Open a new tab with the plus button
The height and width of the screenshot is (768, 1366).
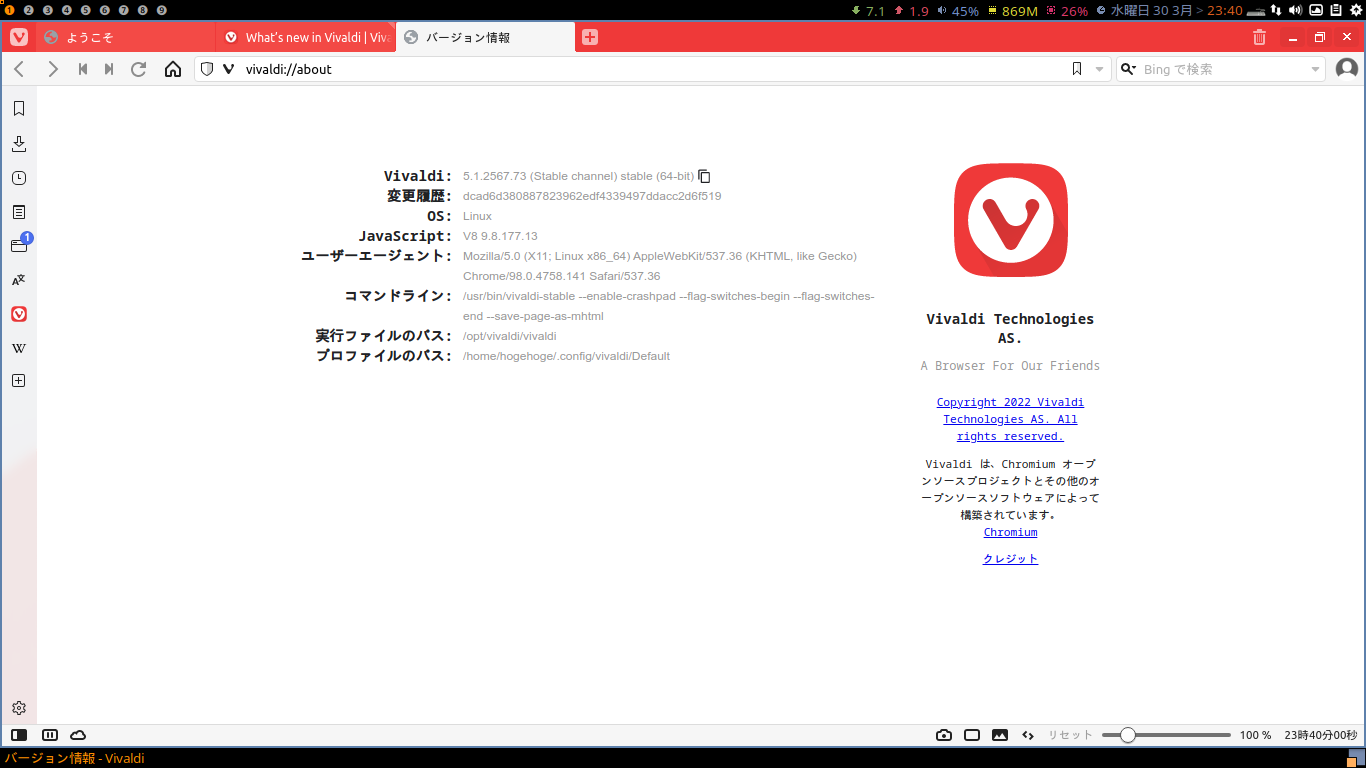pyautogui.click(x=590, y=37)
